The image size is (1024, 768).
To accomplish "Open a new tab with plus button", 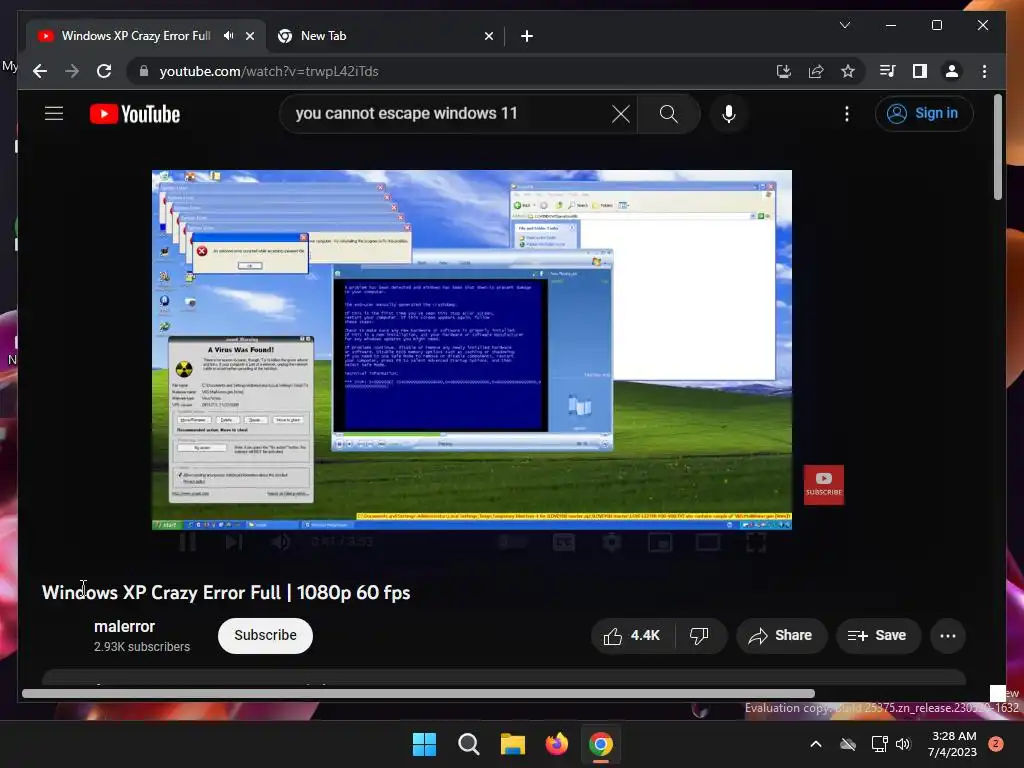I will click(527, 36).
